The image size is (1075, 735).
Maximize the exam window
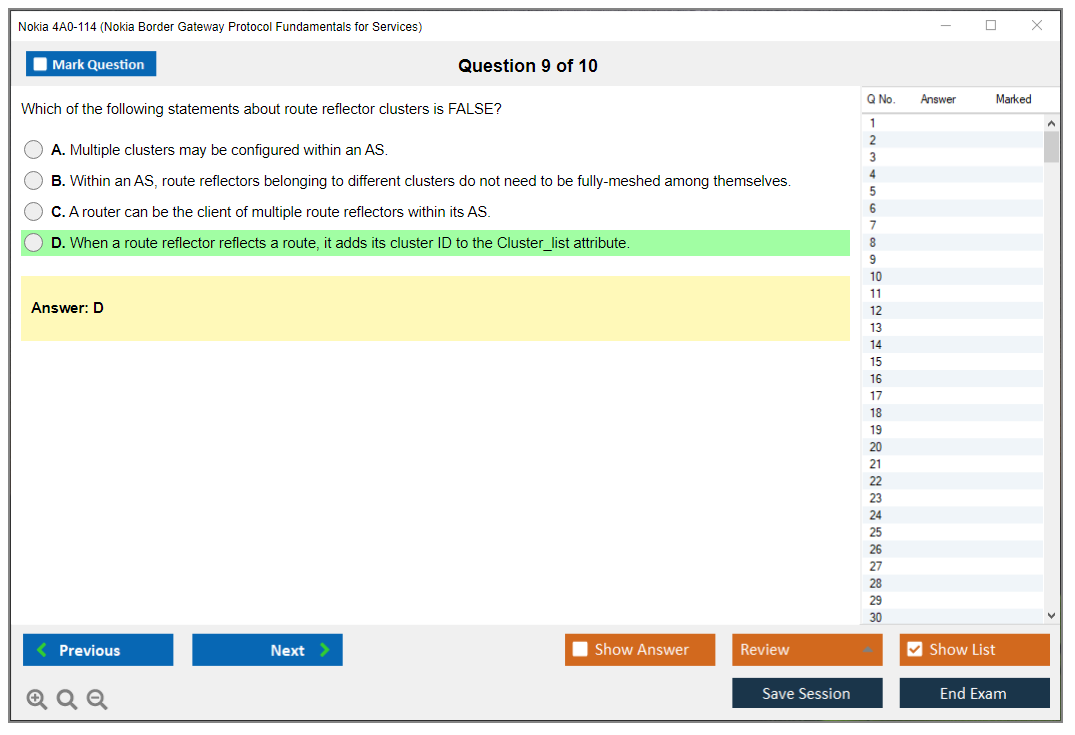click(x=991, y=26)
